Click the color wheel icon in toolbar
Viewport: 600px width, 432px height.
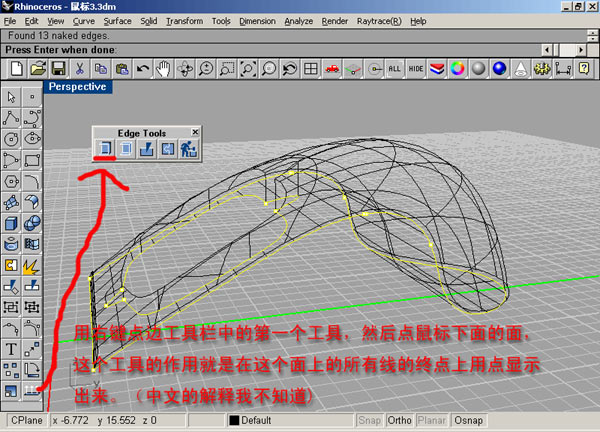(x=457, y=68)
